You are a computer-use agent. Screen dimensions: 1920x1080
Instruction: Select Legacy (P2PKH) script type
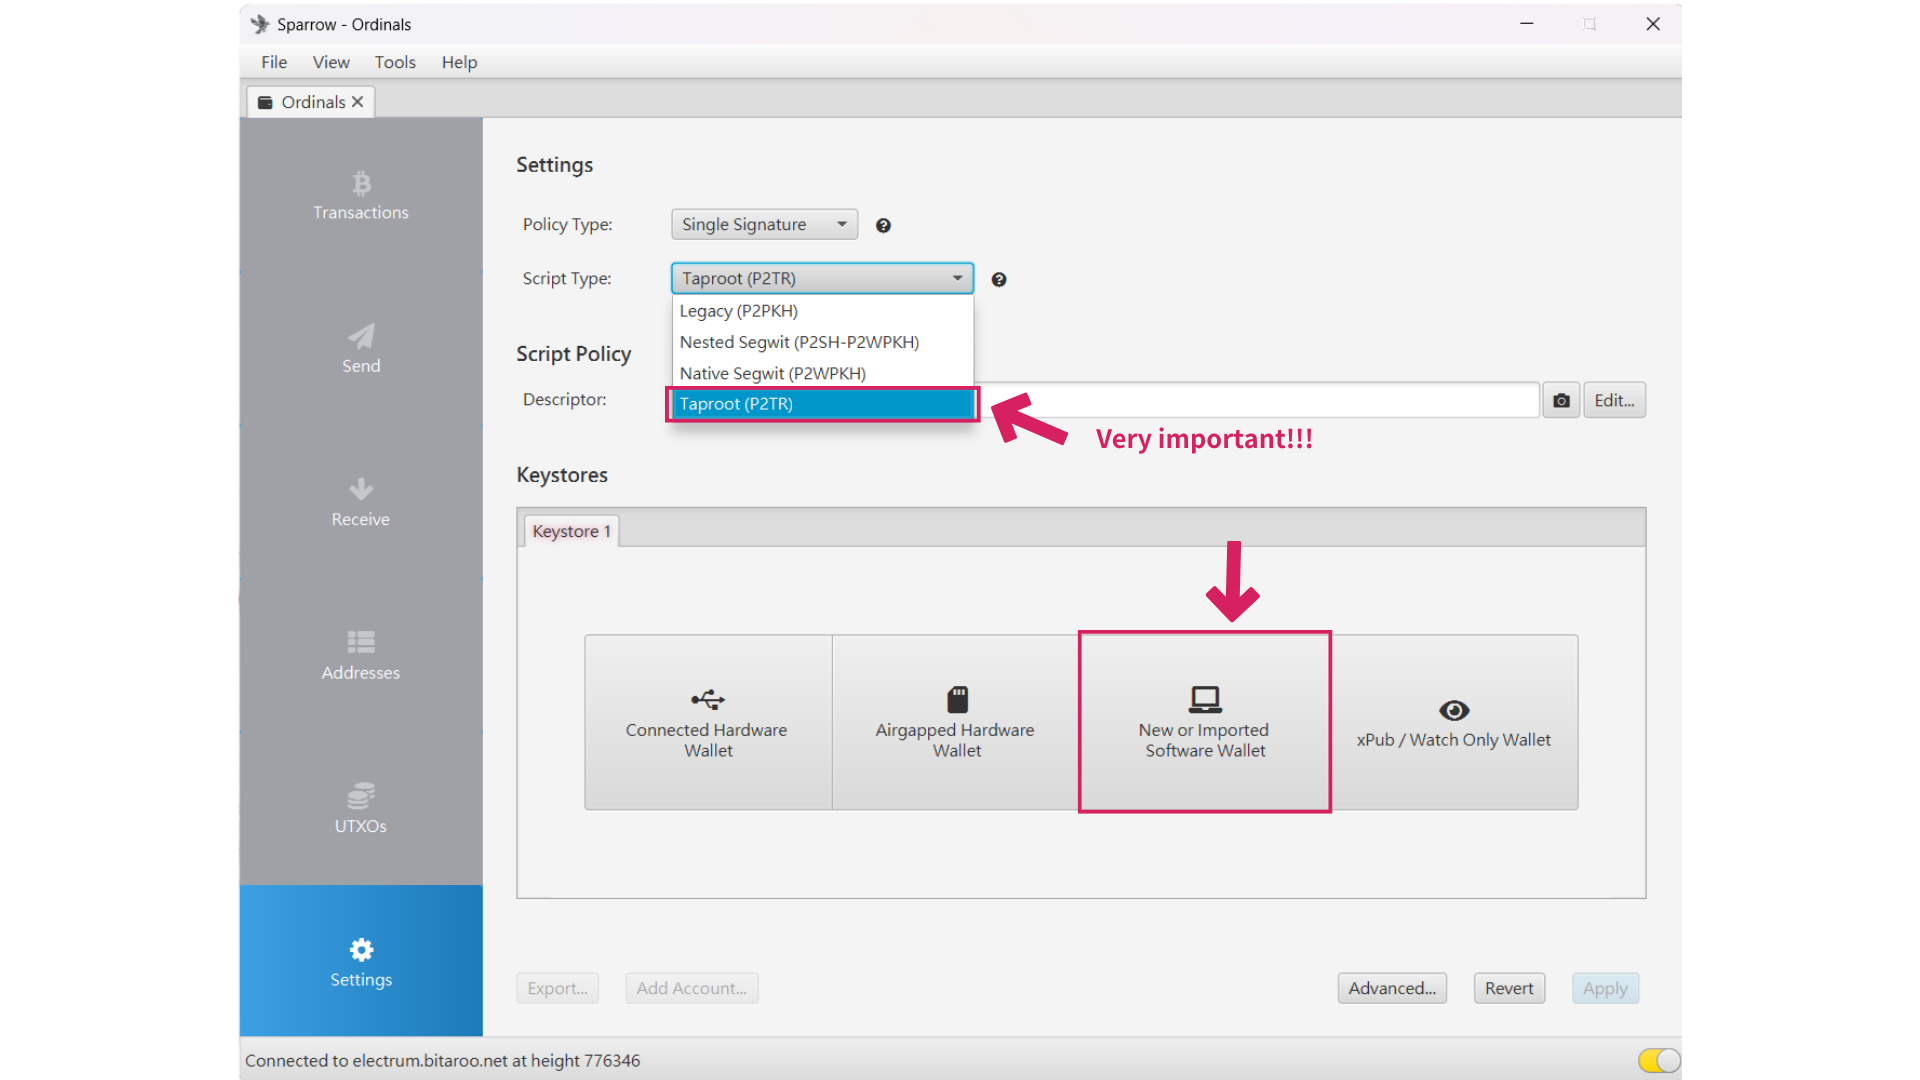(x=822, y=311)
